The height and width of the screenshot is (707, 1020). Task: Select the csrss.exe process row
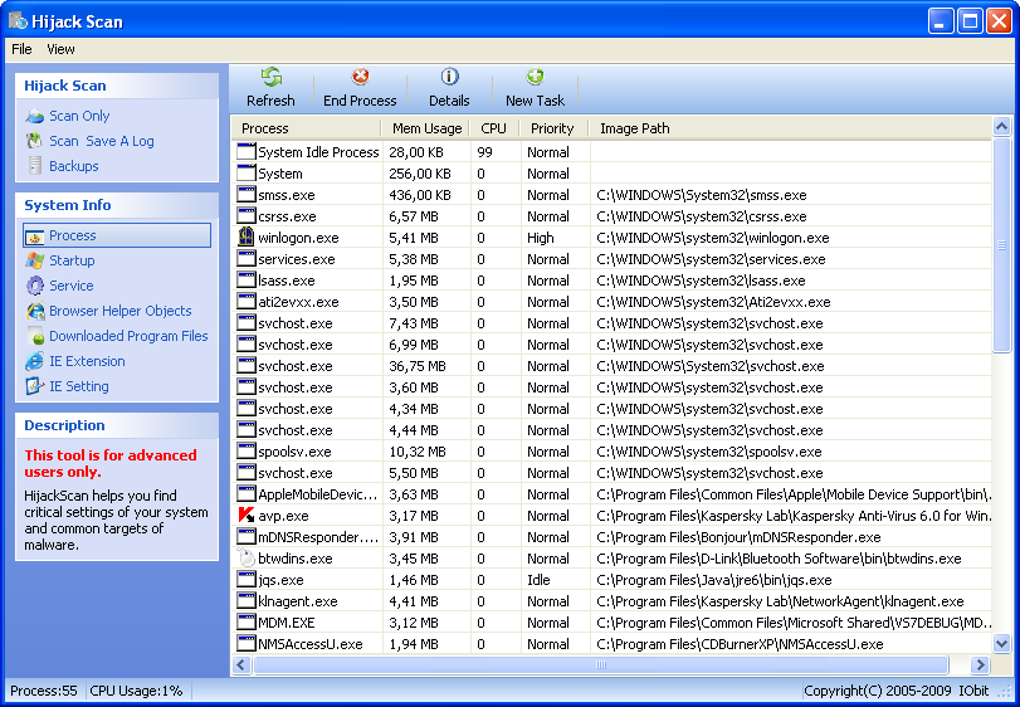[611, 217]
